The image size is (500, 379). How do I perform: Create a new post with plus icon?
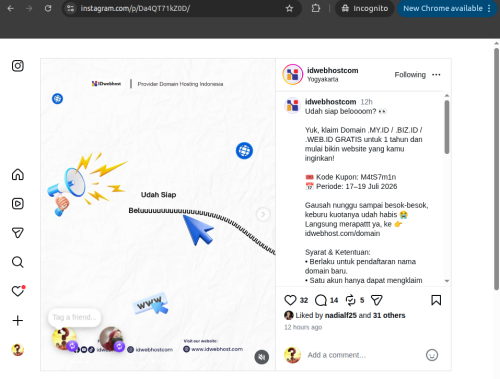click(18, 321)
